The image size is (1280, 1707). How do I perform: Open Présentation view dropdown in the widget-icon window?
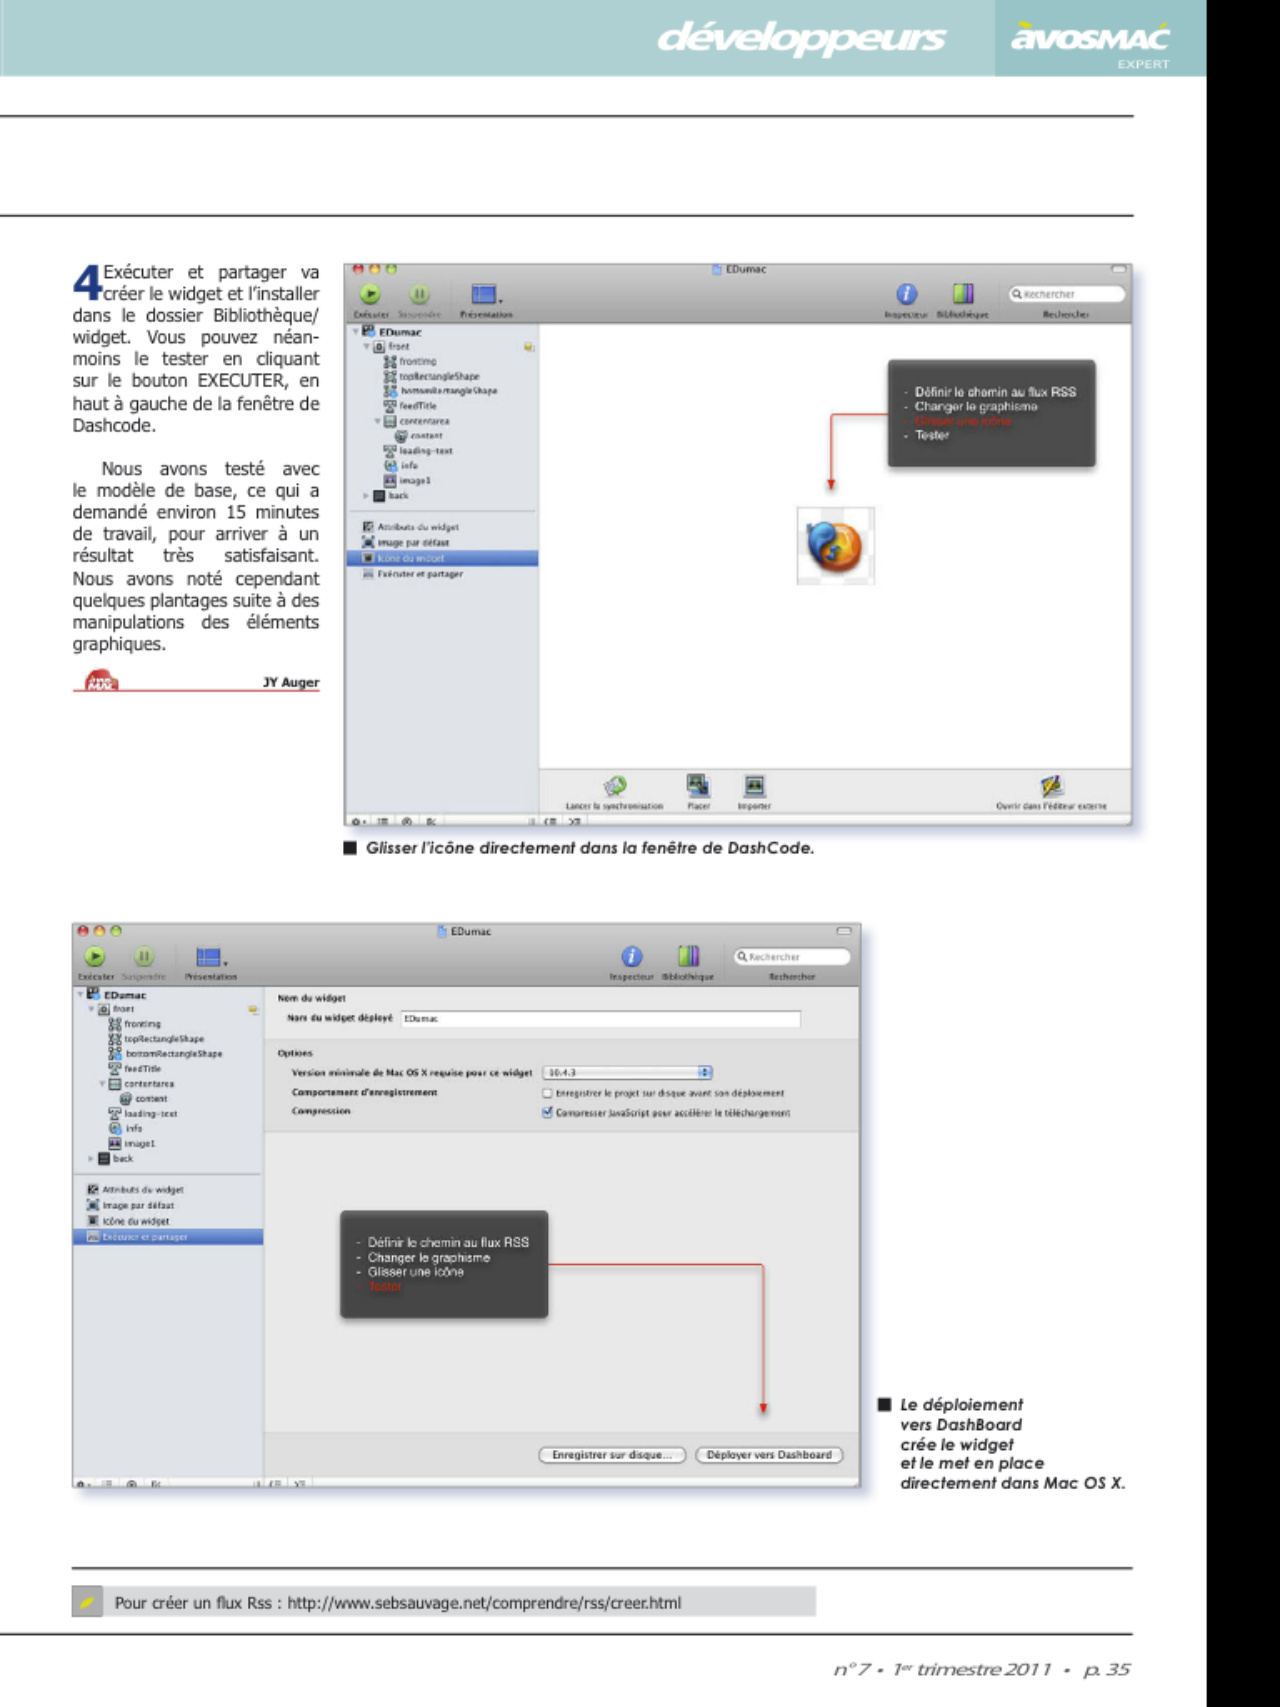pyautogui.click(x=486, y=295)
